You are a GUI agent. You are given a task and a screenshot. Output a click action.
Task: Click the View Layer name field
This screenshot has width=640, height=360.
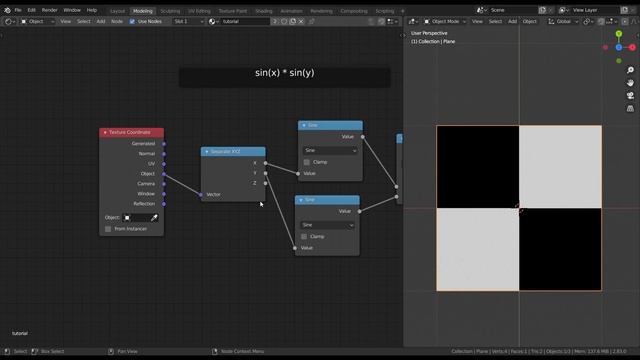click(595, 10)
